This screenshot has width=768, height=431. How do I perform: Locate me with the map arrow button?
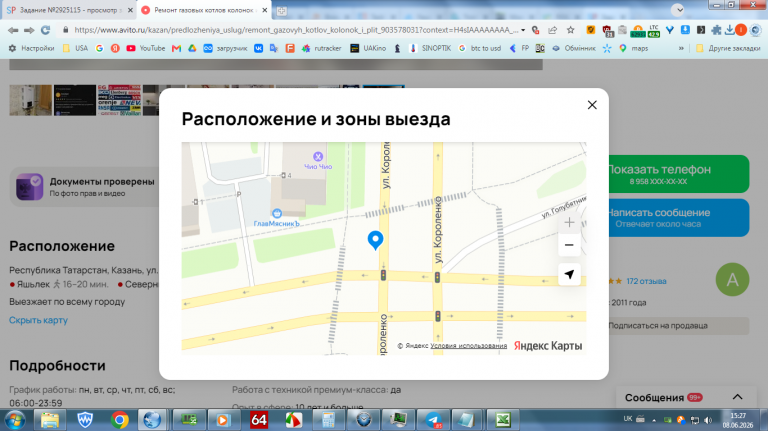569,274
